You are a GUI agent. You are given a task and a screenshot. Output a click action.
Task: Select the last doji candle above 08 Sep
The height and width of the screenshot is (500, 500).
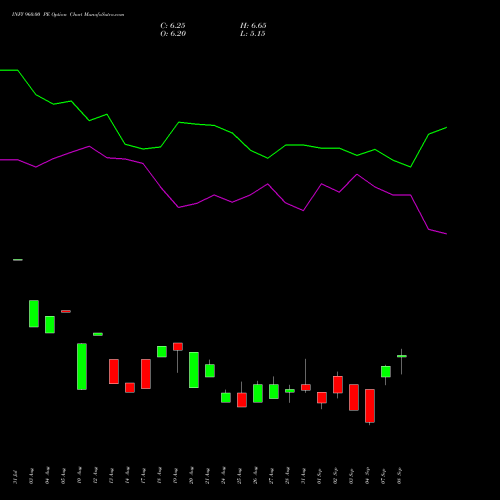(x=402, y=356)
